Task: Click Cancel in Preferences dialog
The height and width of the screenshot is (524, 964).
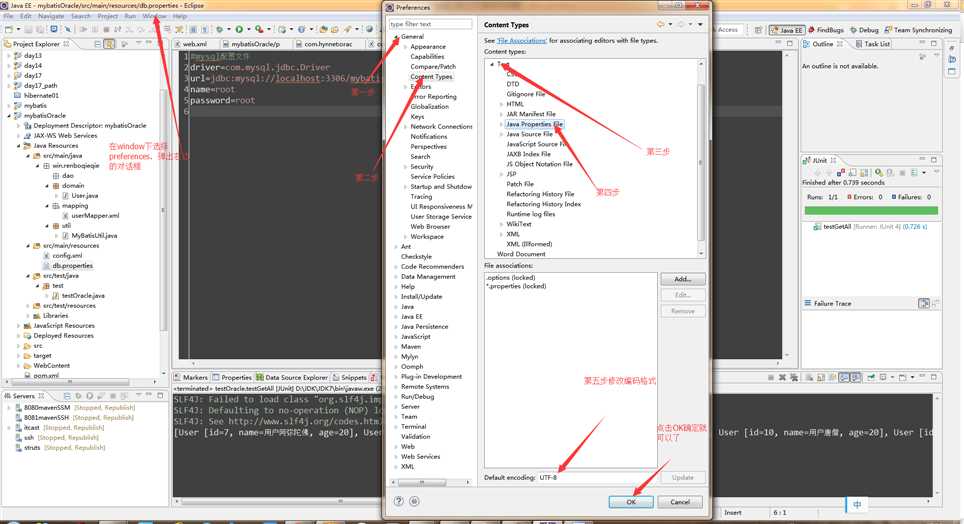Action: tap(680, 502)
